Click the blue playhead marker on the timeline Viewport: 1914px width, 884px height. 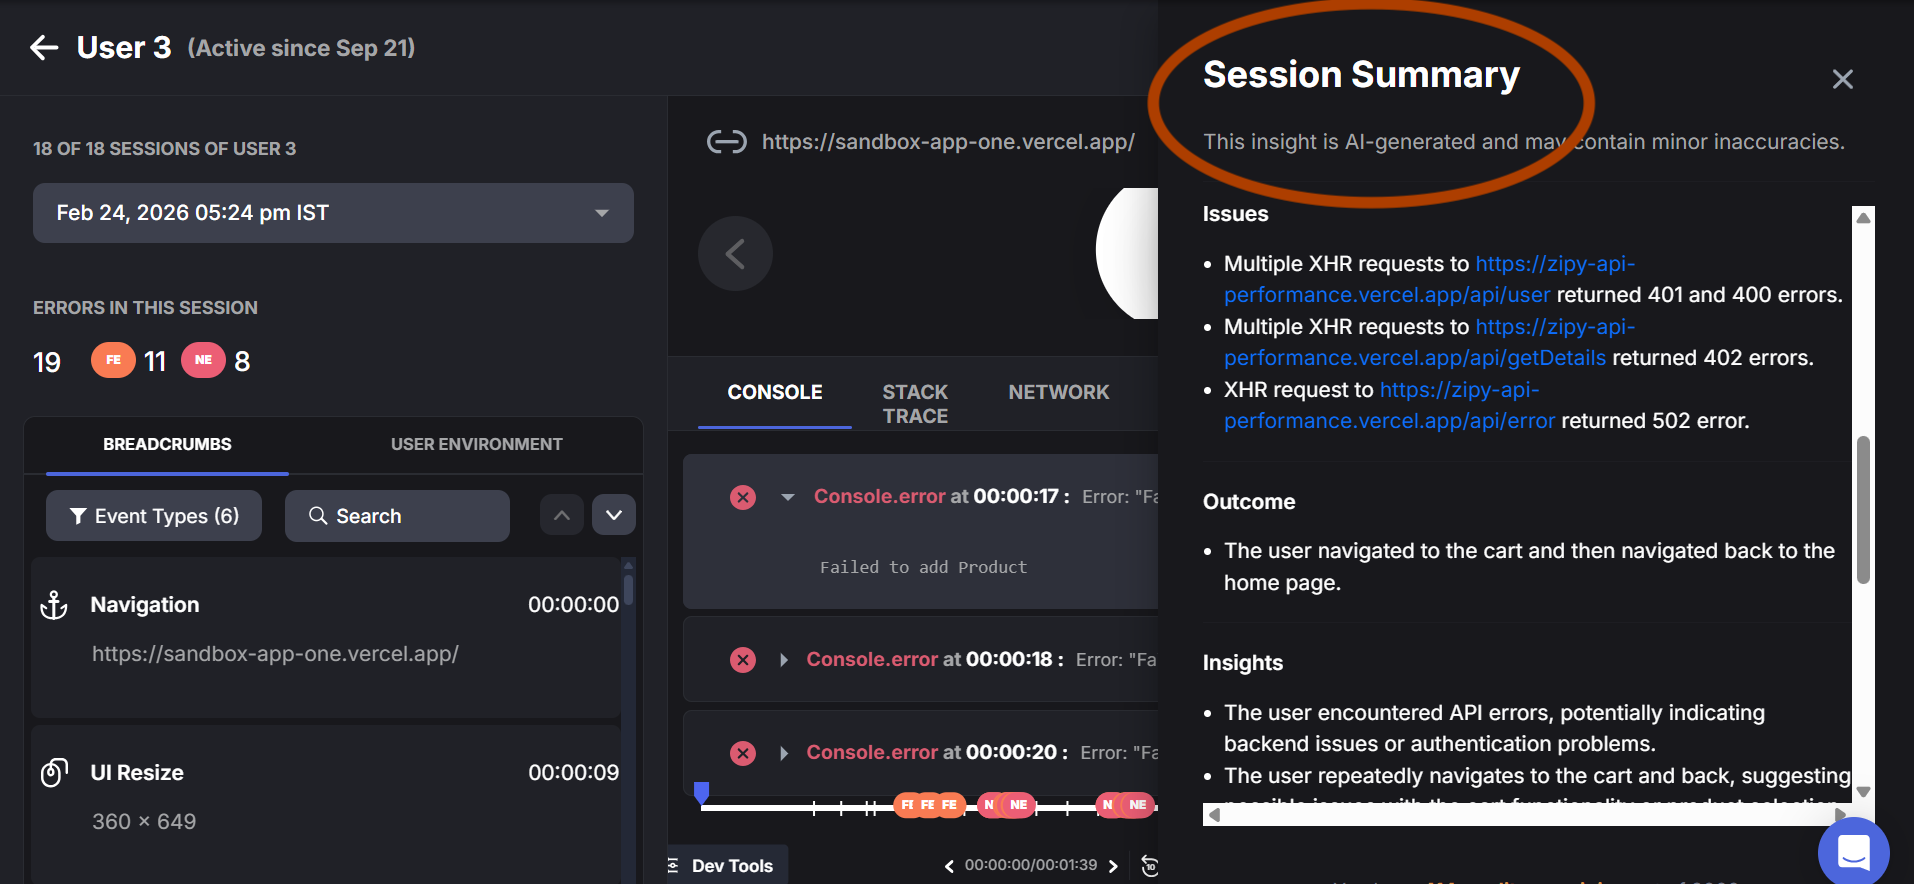click(x=702, y=792)
